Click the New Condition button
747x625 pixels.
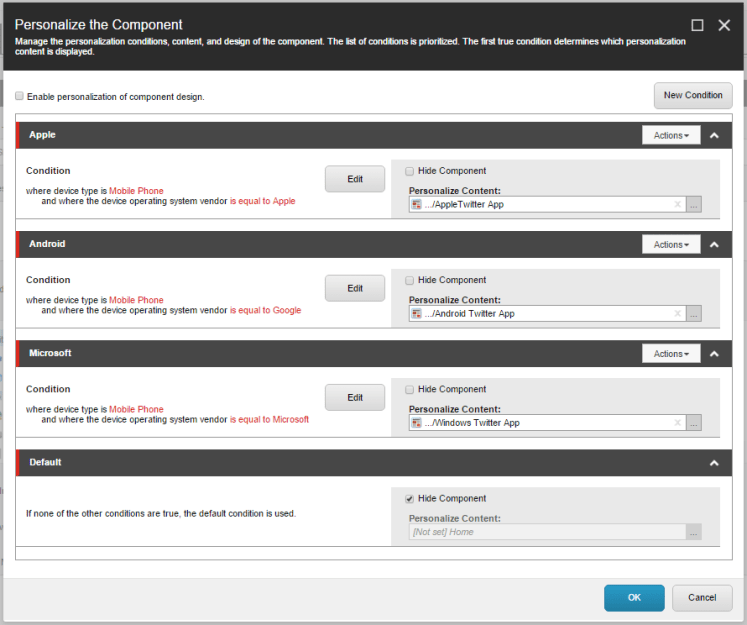tap(692, 95)
